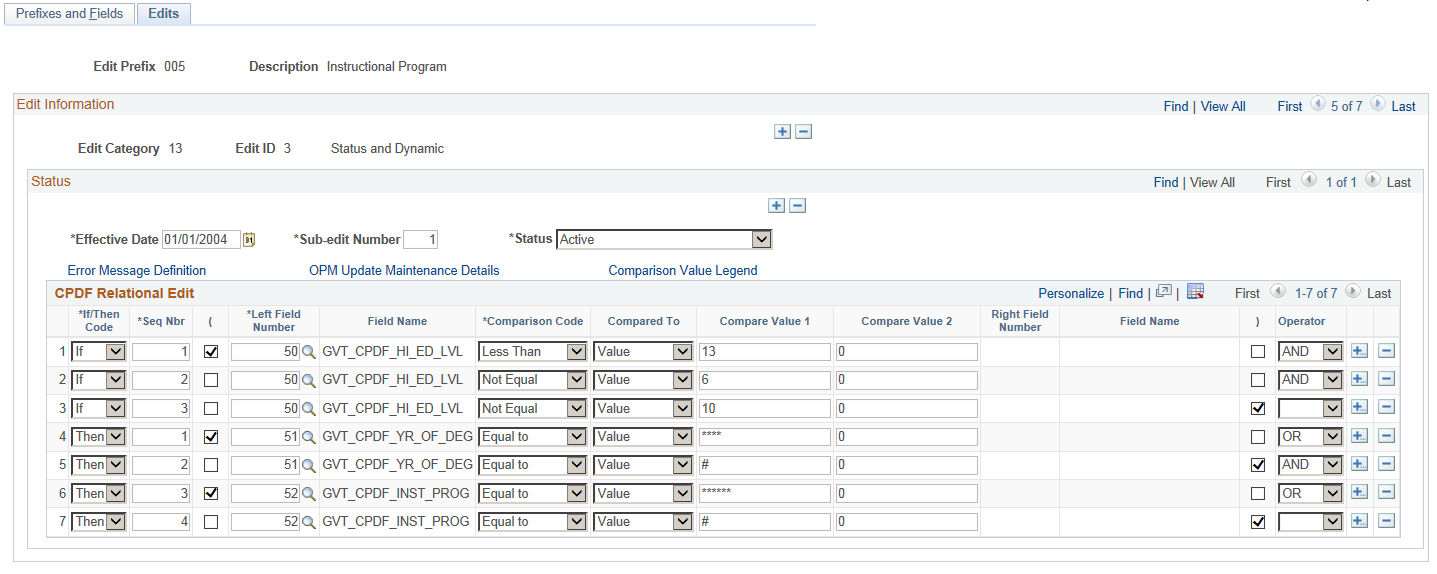Screen dimensions: 1437x574
Task: Uncheck open parenthesis for row 4
Action: (x=210, y=437)
